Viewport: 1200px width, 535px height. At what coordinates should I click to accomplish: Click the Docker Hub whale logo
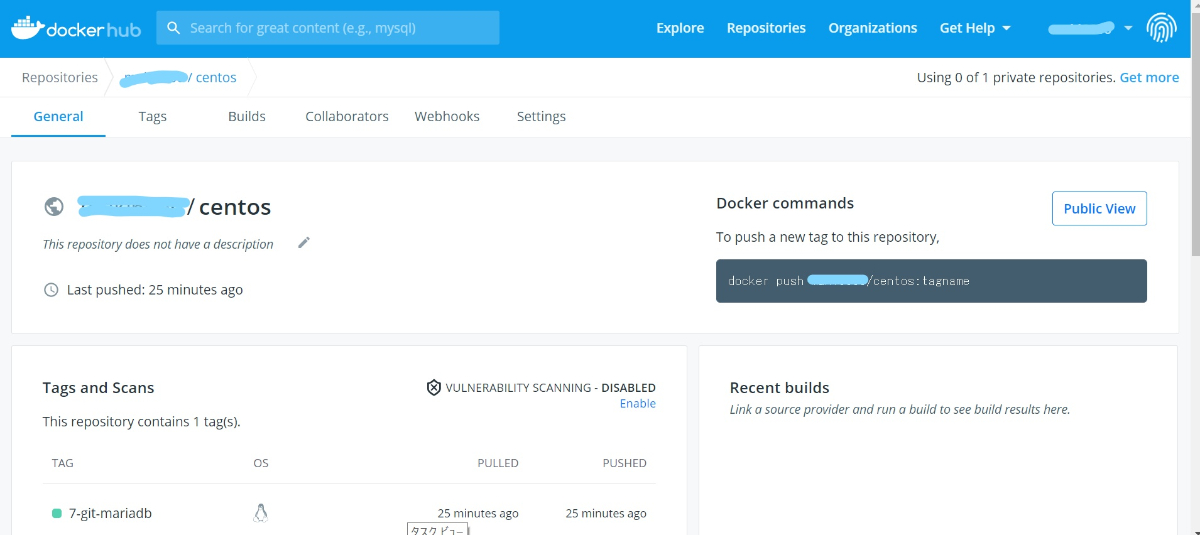click(x=76, y=28)
